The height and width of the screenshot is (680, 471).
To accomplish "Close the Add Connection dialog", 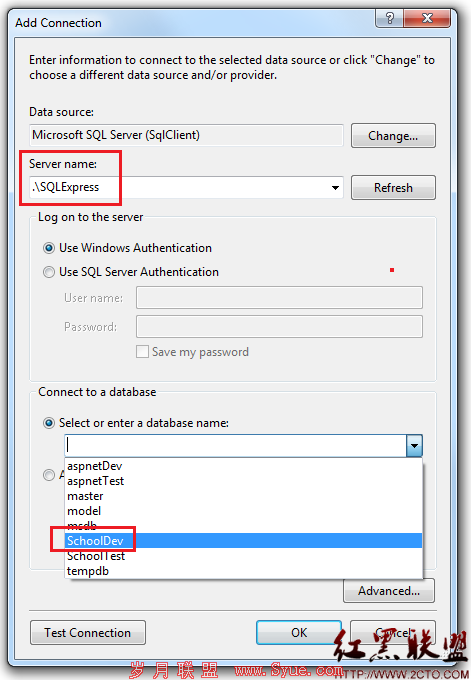I will pyautogui.click(x=427, y=18).
